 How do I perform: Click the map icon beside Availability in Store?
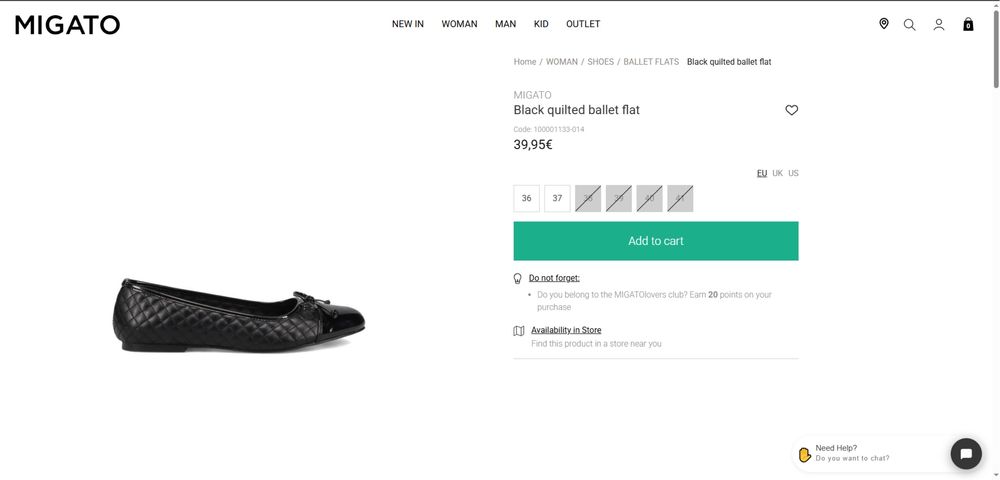pyautogui.click(x=519, y=331)
